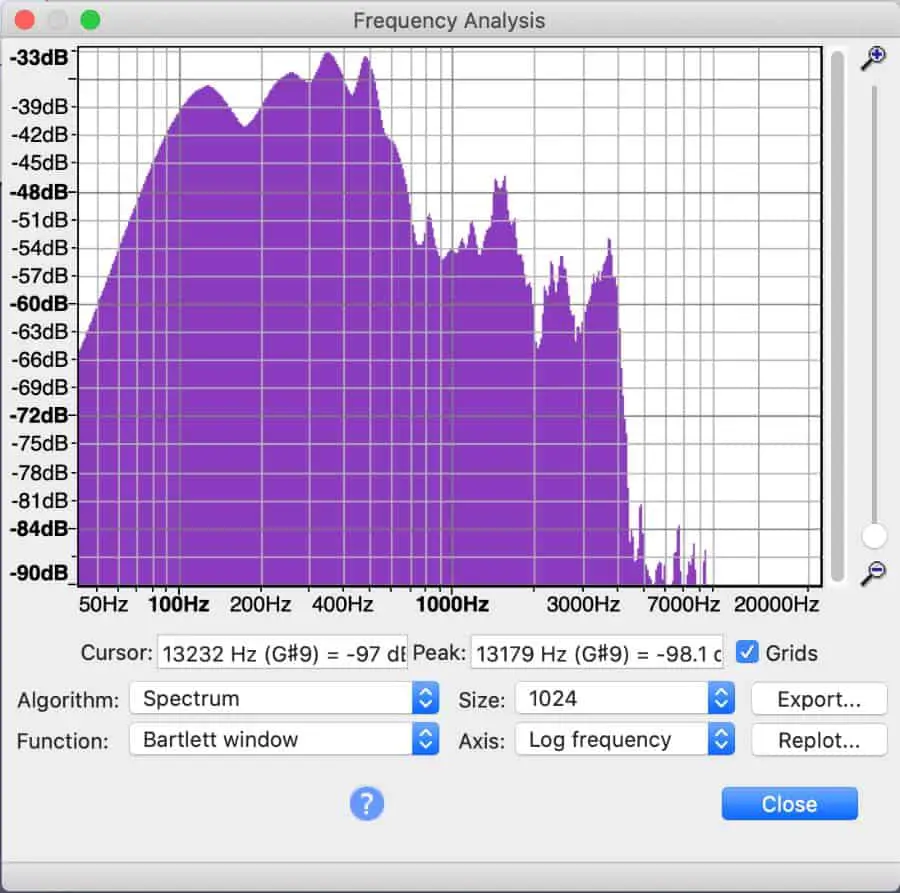
Task: Open help with the question mark icon
Action: pyautogui.click(x=367, y=803)
